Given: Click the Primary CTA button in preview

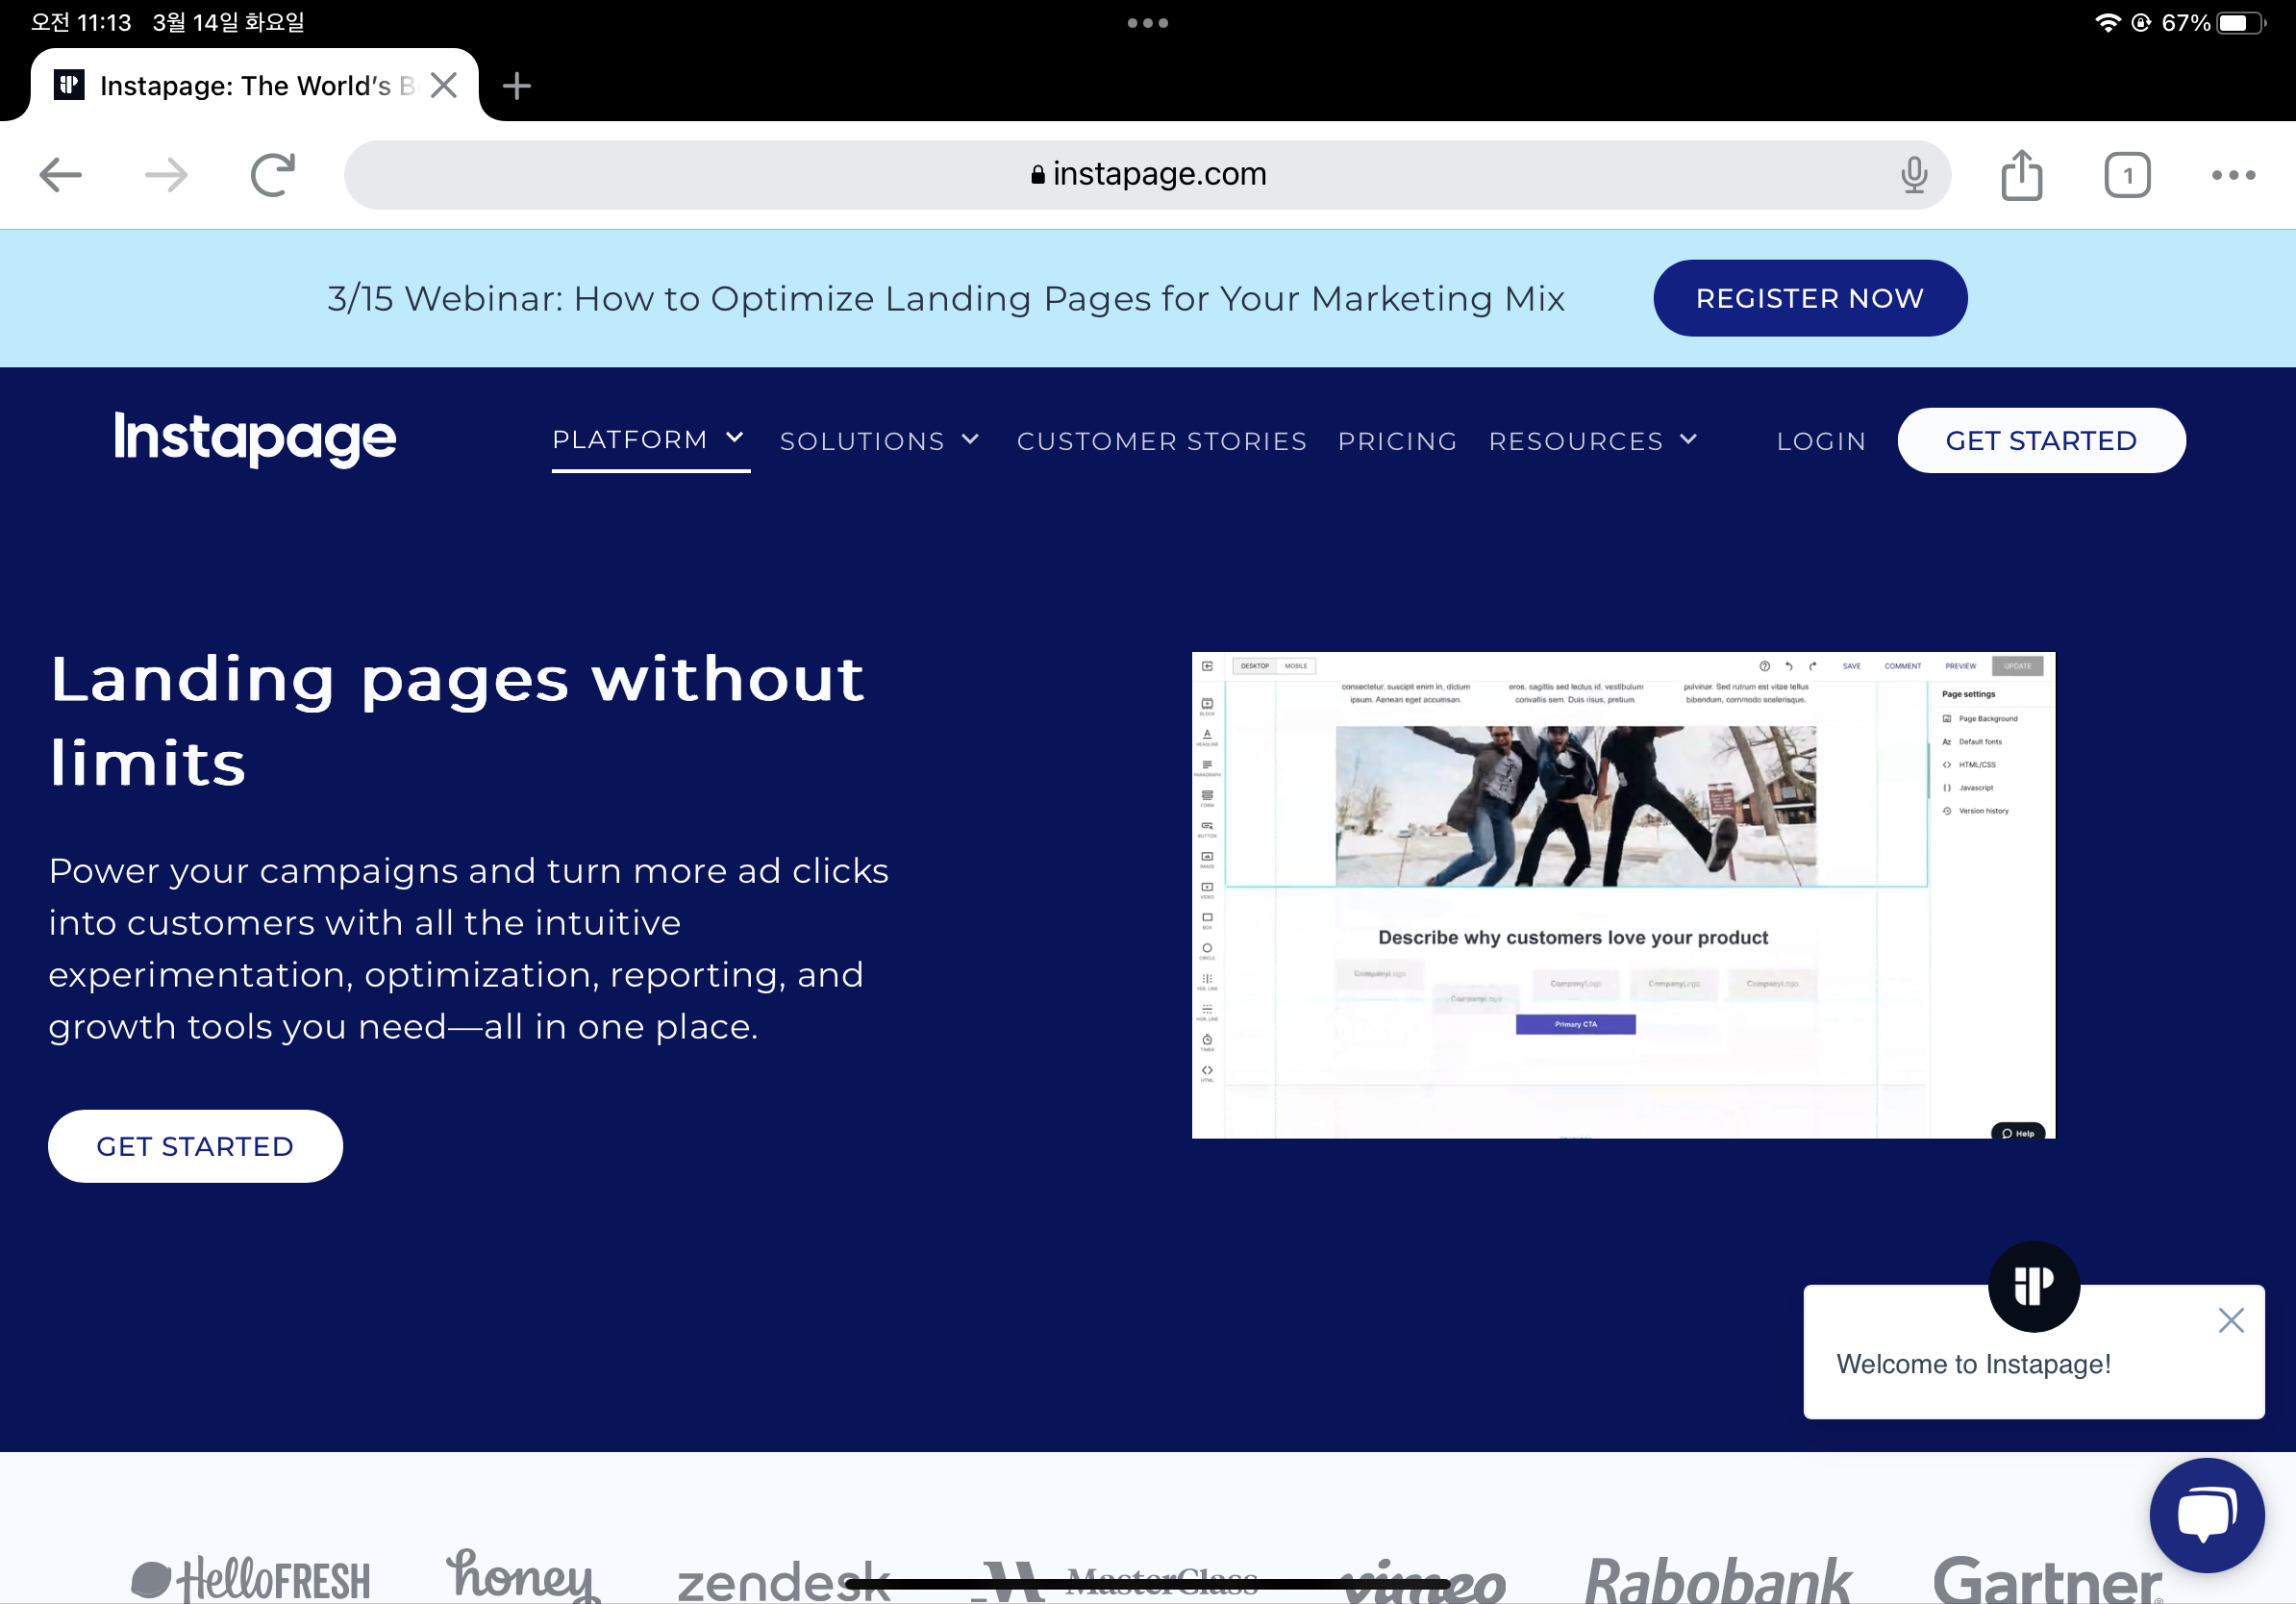Looking at the screenshot, I should [x=1575, y=1024].
